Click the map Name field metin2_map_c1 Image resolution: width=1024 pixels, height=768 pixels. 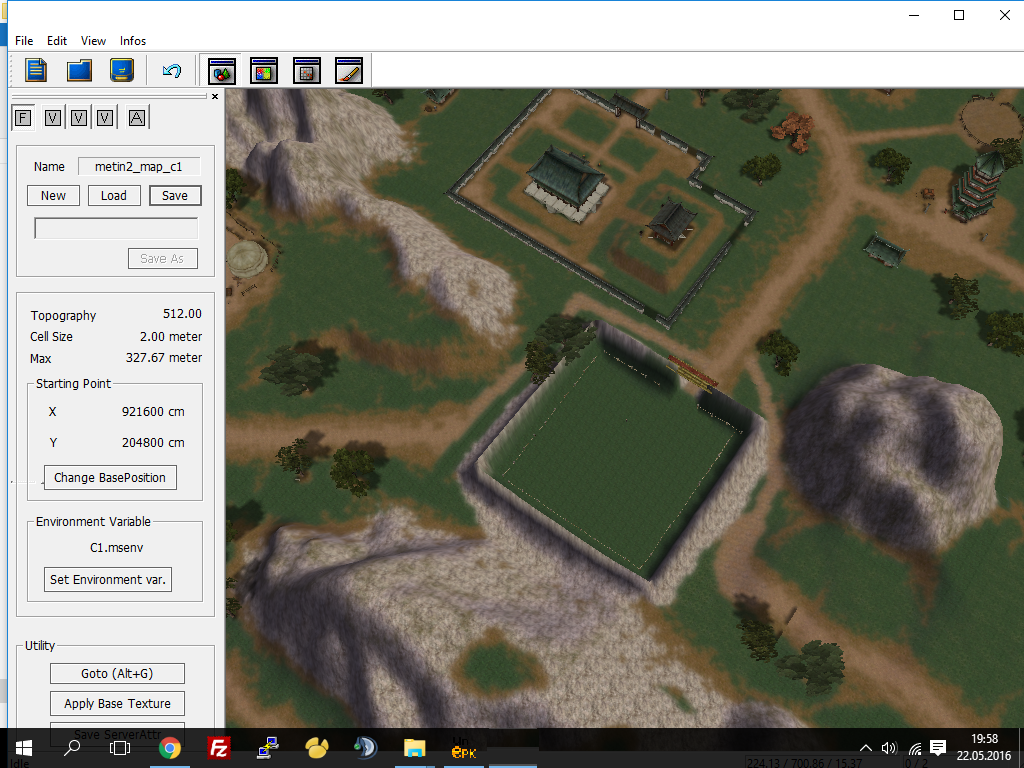138,167
